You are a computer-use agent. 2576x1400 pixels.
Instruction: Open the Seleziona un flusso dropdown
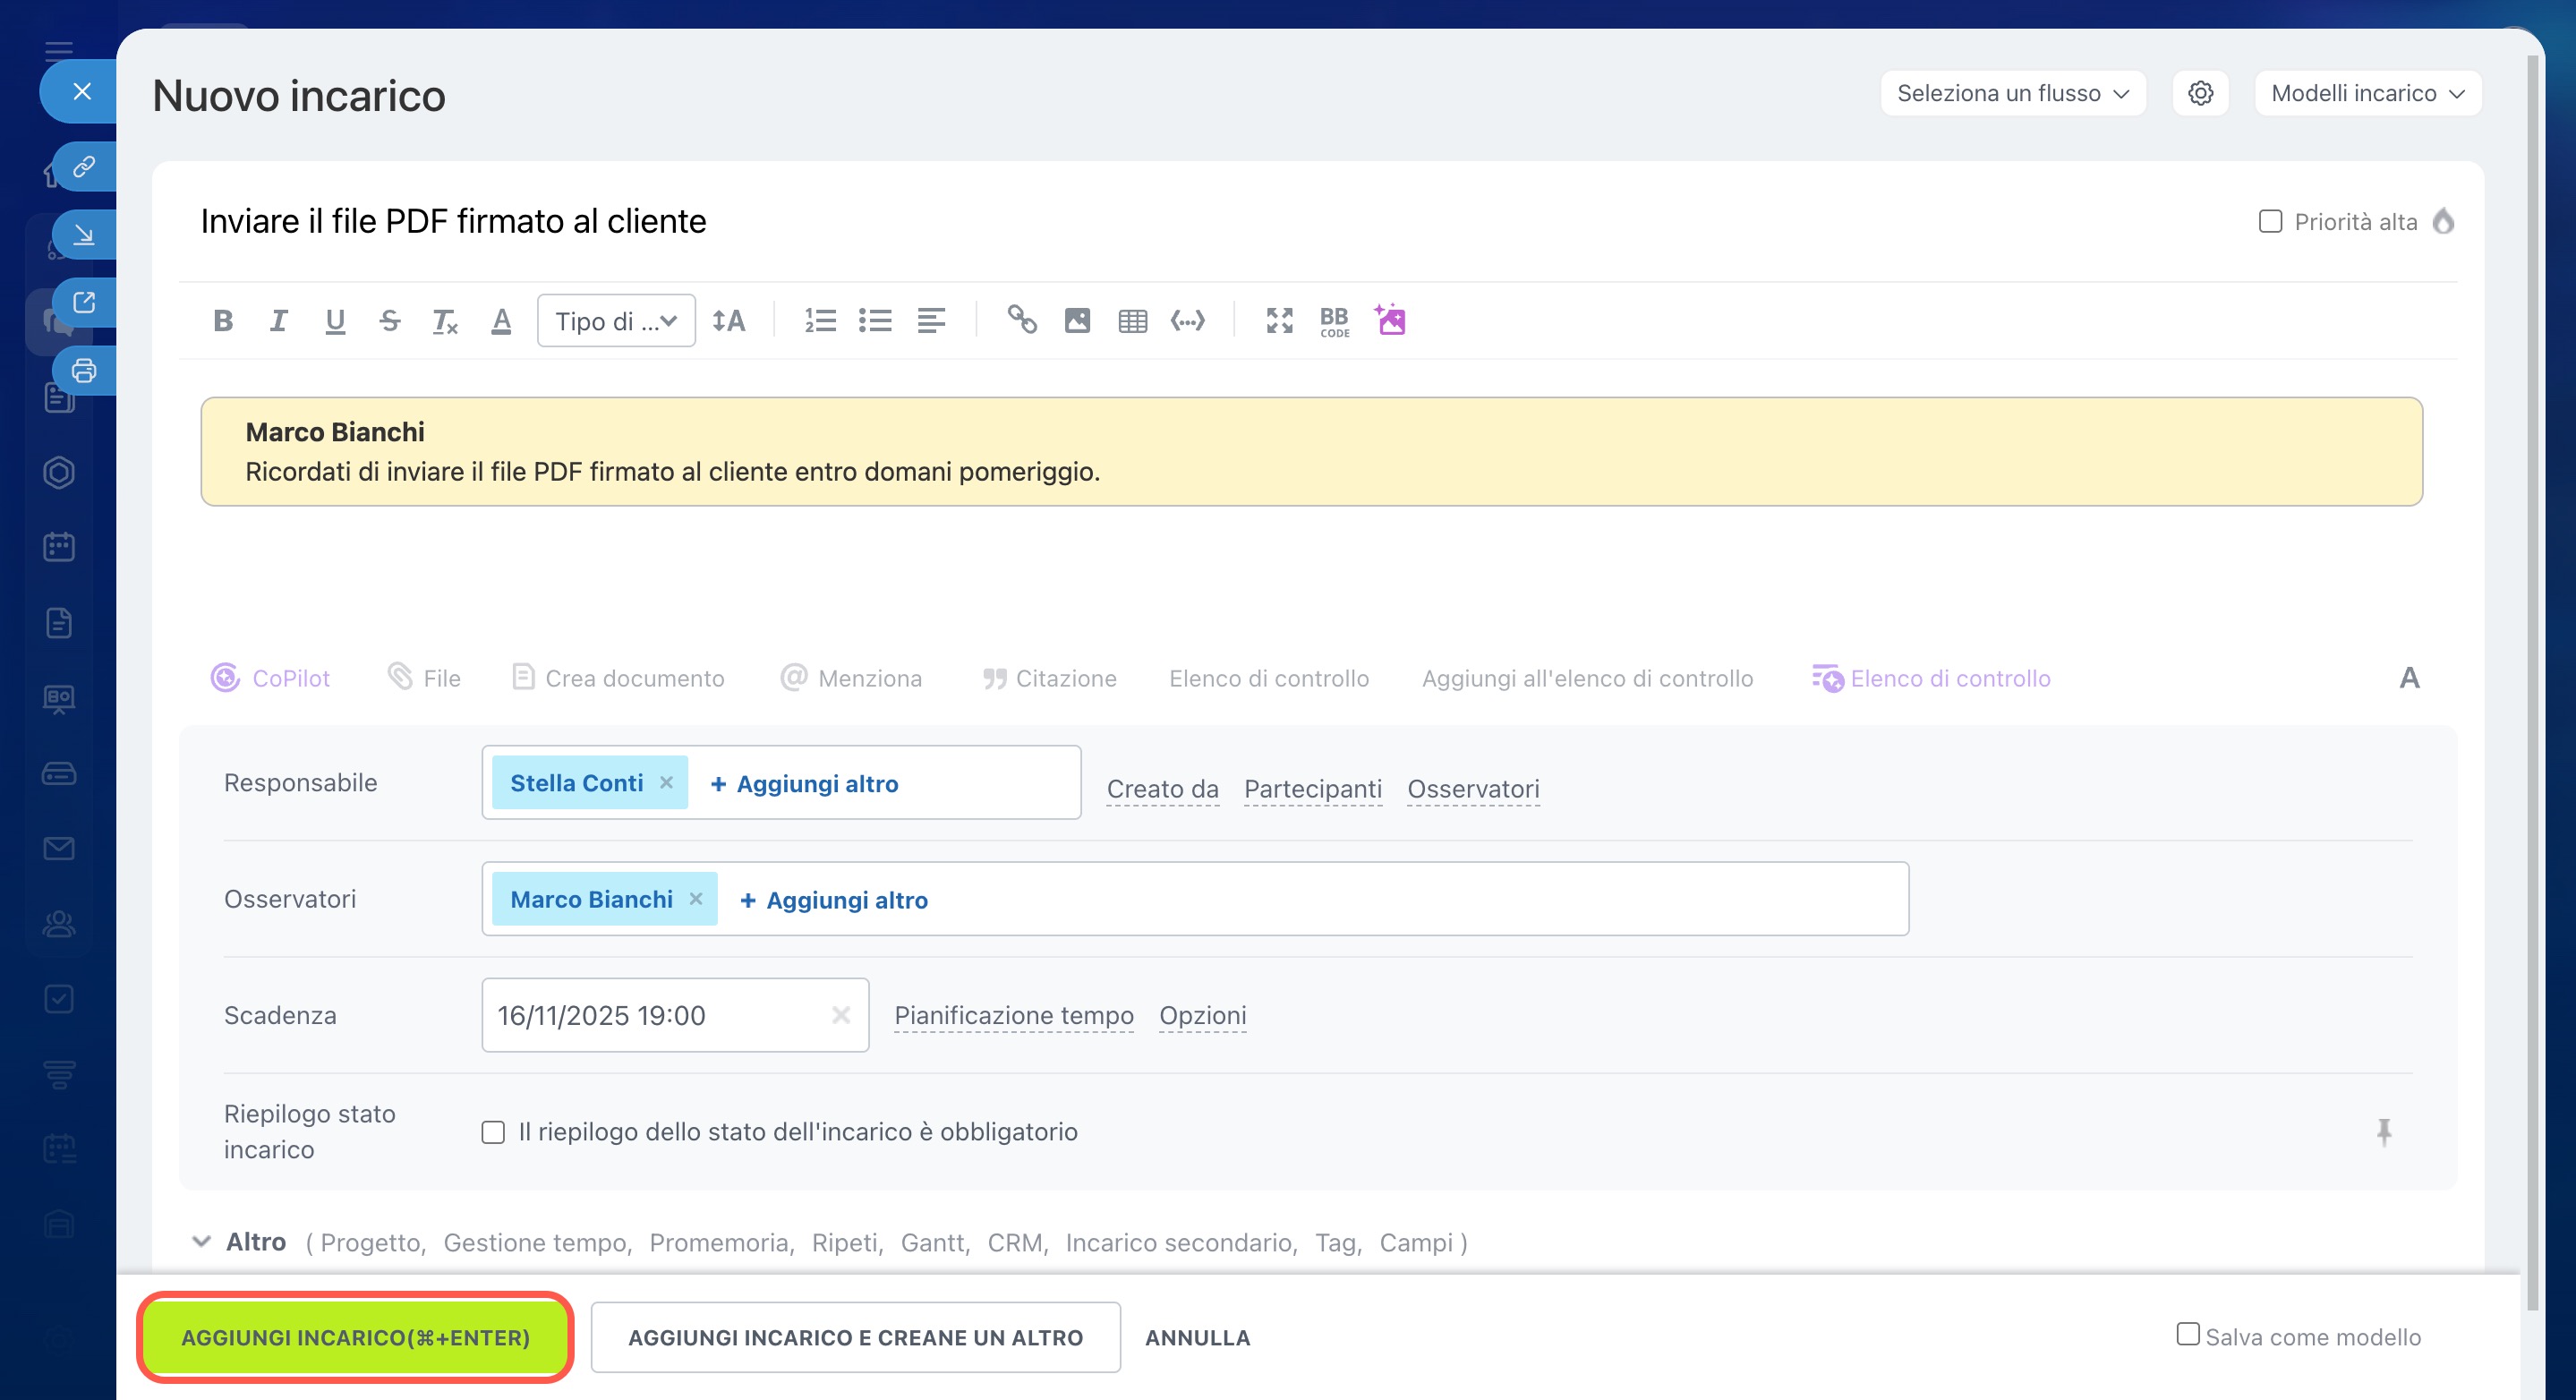click(x=2012, y=93)
